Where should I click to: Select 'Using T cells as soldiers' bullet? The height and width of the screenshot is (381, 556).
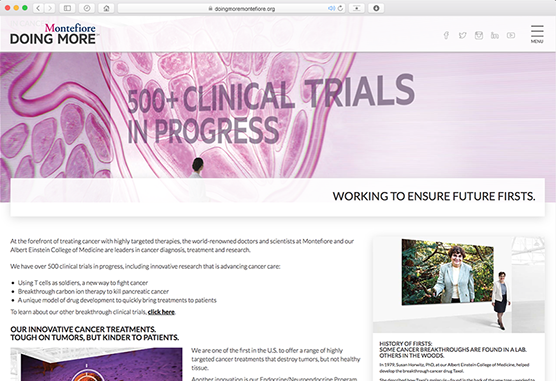[83, 283]
